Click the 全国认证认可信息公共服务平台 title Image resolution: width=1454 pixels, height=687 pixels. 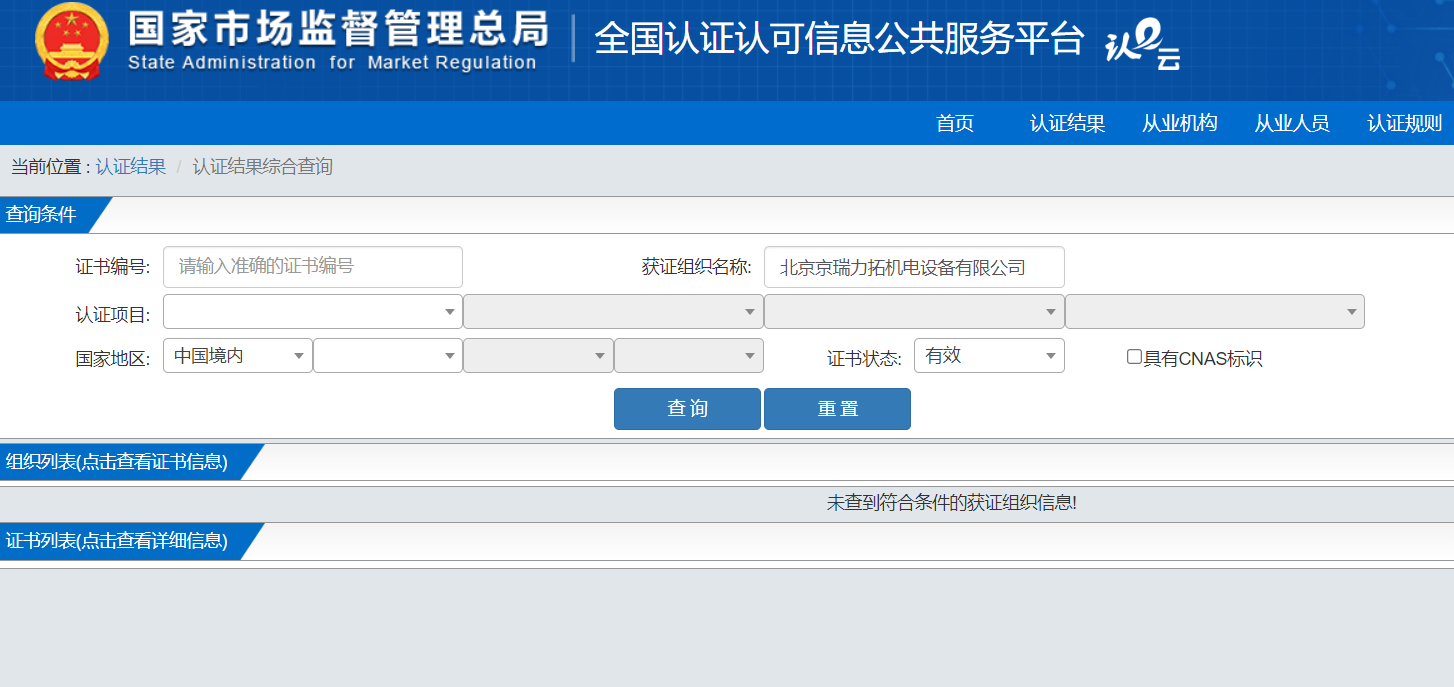(839, 39)
